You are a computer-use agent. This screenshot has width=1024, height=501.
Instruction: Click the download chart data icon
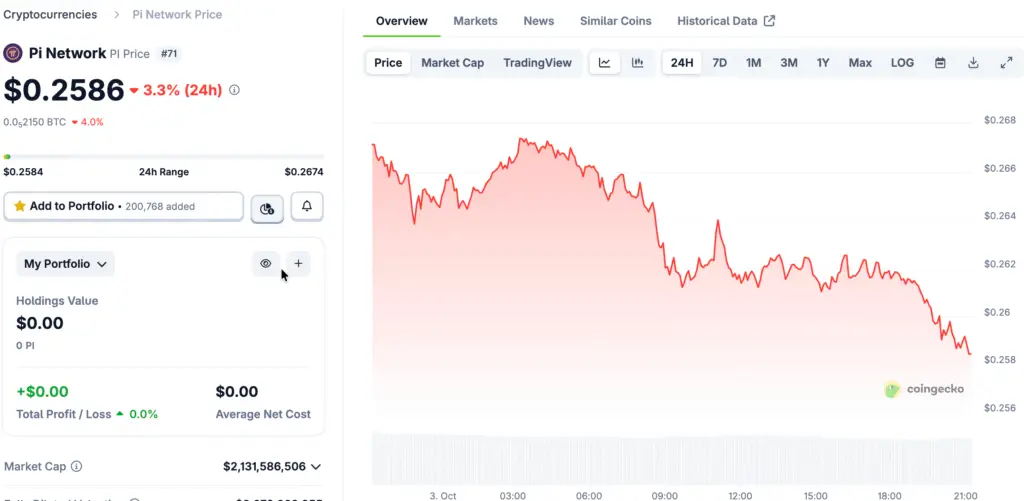pyautogui.click(x=973, y=63)
